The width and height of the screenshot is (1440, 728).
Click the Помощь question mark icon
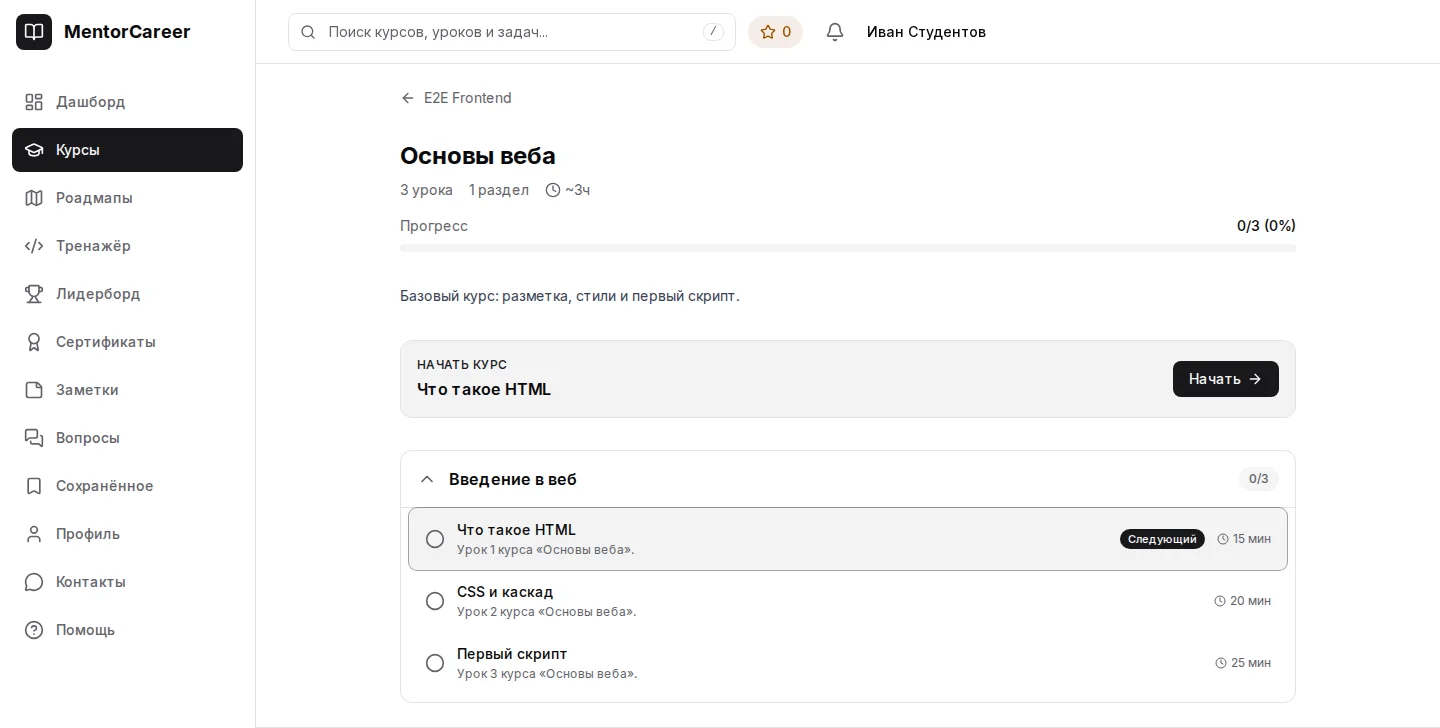pos(34,630)
